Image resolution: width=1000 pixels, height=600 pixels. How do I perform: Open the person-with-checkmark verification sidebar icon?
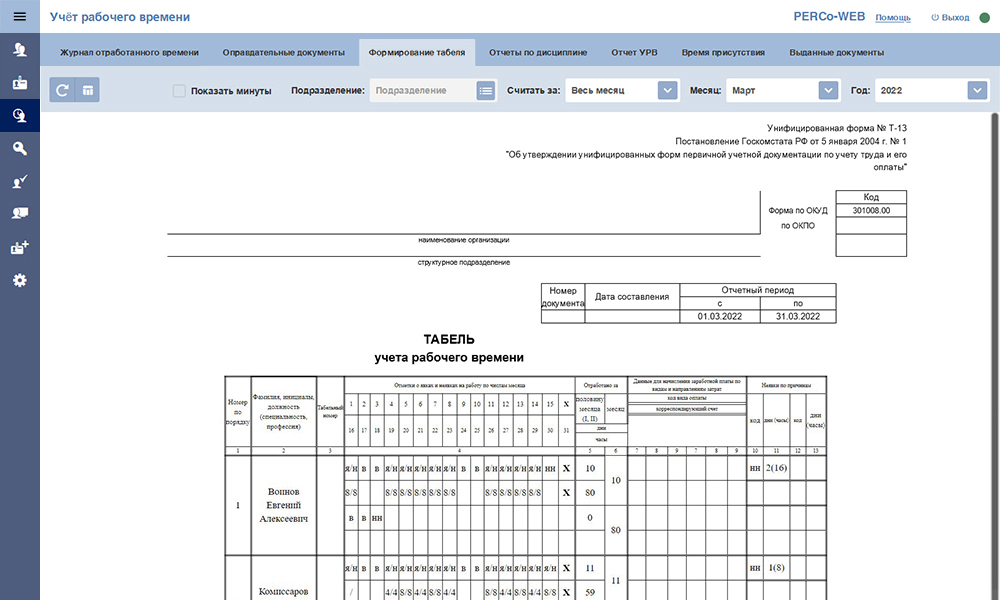coord(20,182)
